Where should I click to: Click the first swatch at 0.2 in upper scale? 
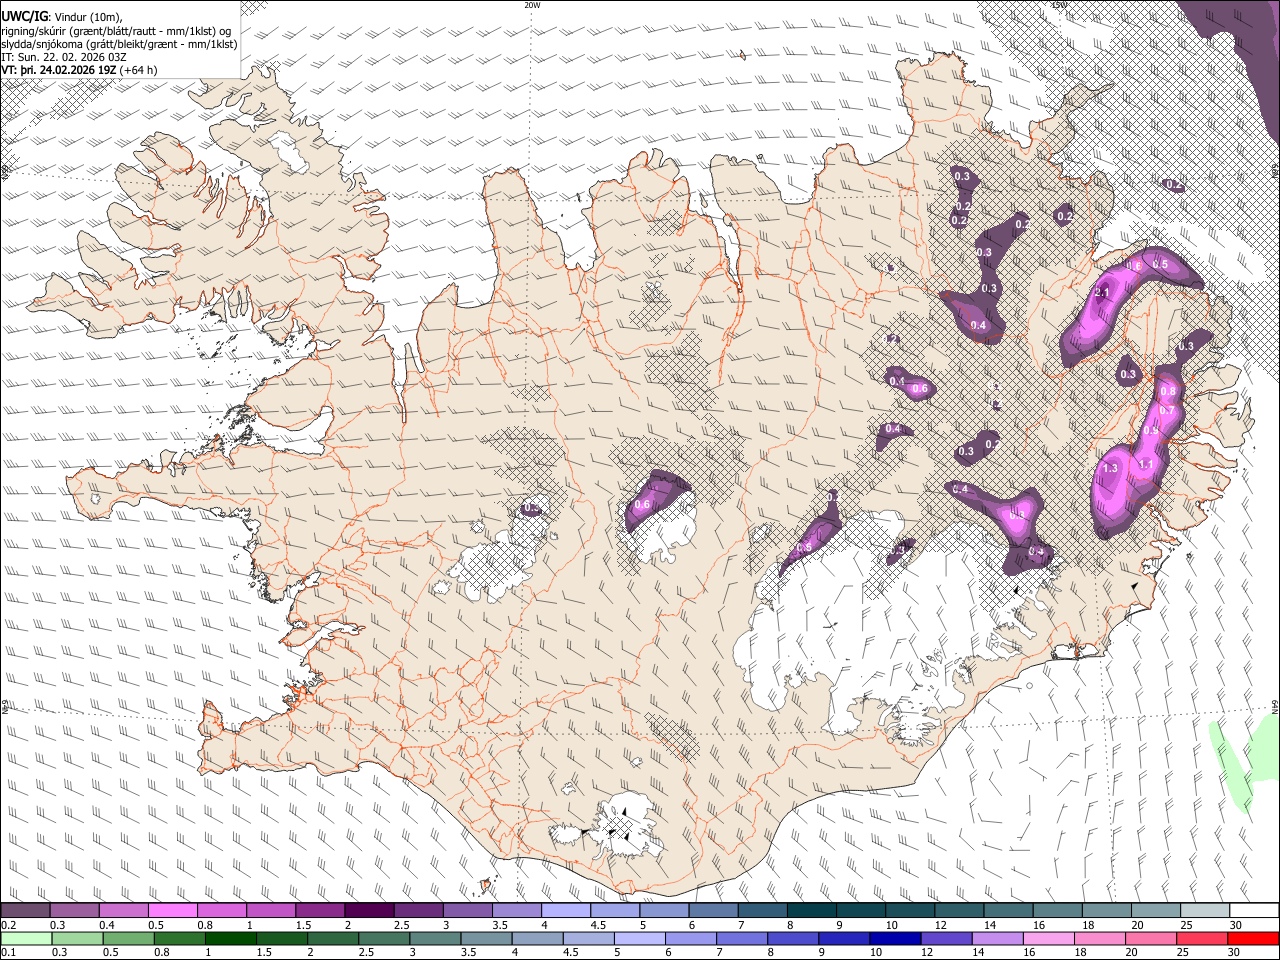(x=25, y=911)
